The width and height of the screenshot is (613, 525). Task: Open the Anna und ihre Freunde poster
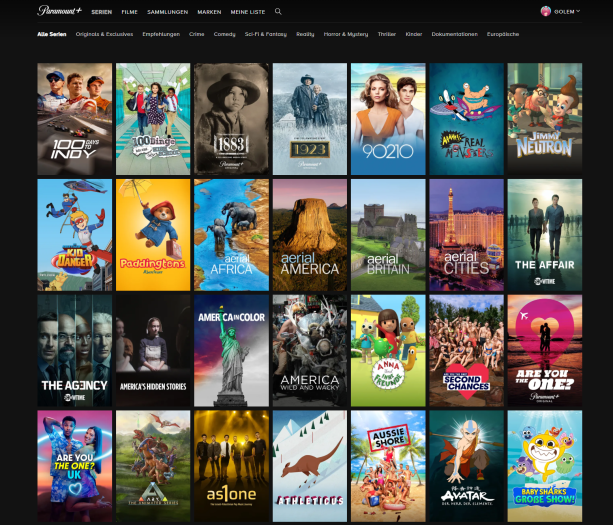(388, 351)
